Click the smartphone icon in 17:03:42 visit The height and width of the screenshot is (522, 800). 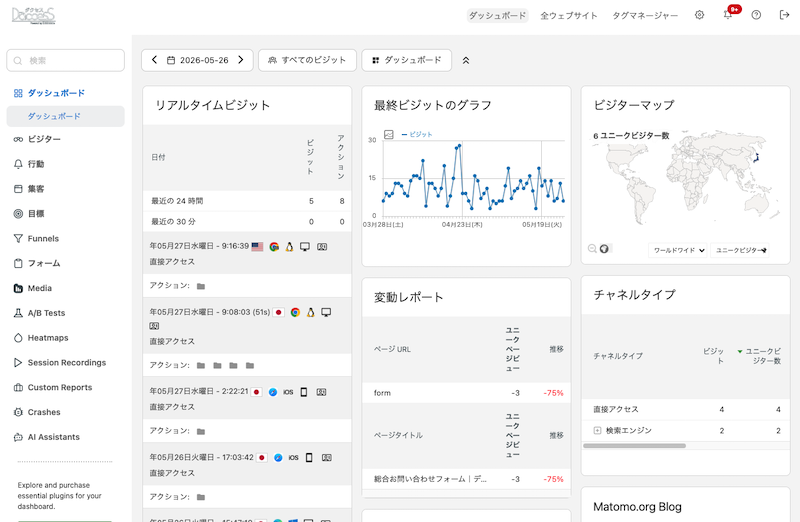[x=309, y=458]
